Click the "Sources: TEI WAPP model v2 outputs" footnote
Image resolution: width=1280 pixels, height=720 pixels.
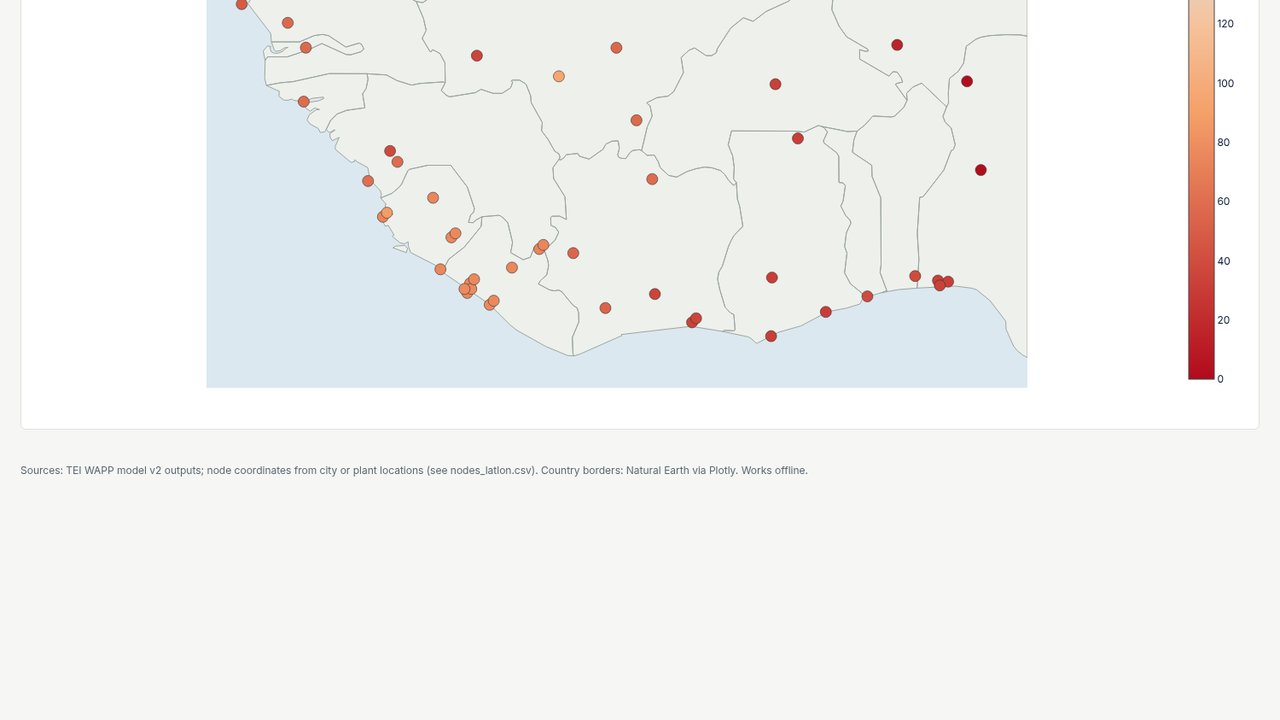click(414, 470)
